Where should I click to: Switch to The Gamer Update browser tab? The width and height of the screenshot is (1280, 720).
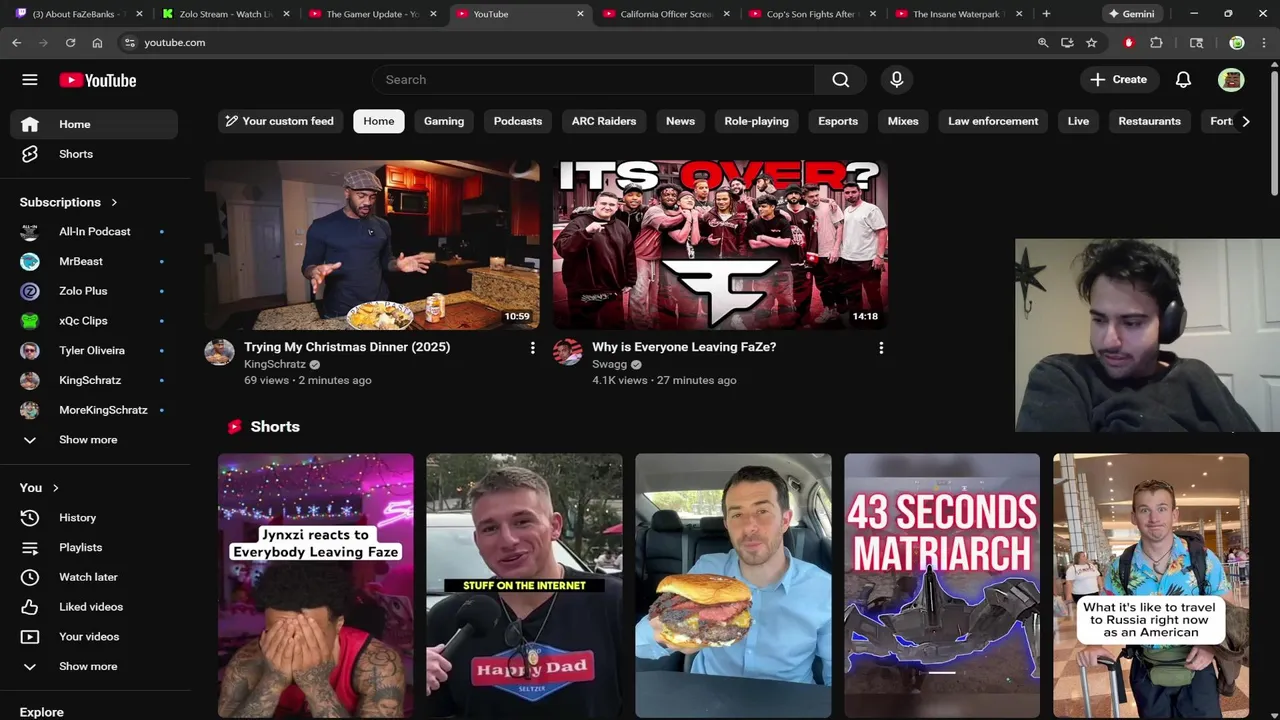[372, 14]
